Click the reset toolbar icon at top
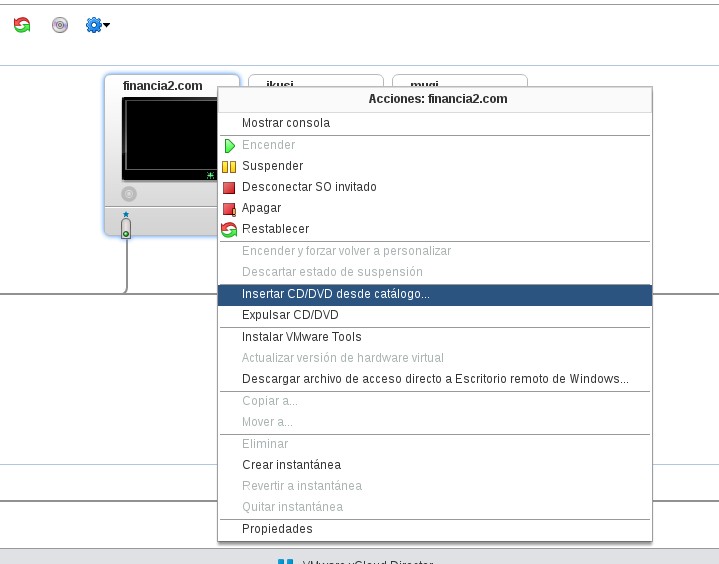This screenshot has height=564, width=719. coord(22,25)
